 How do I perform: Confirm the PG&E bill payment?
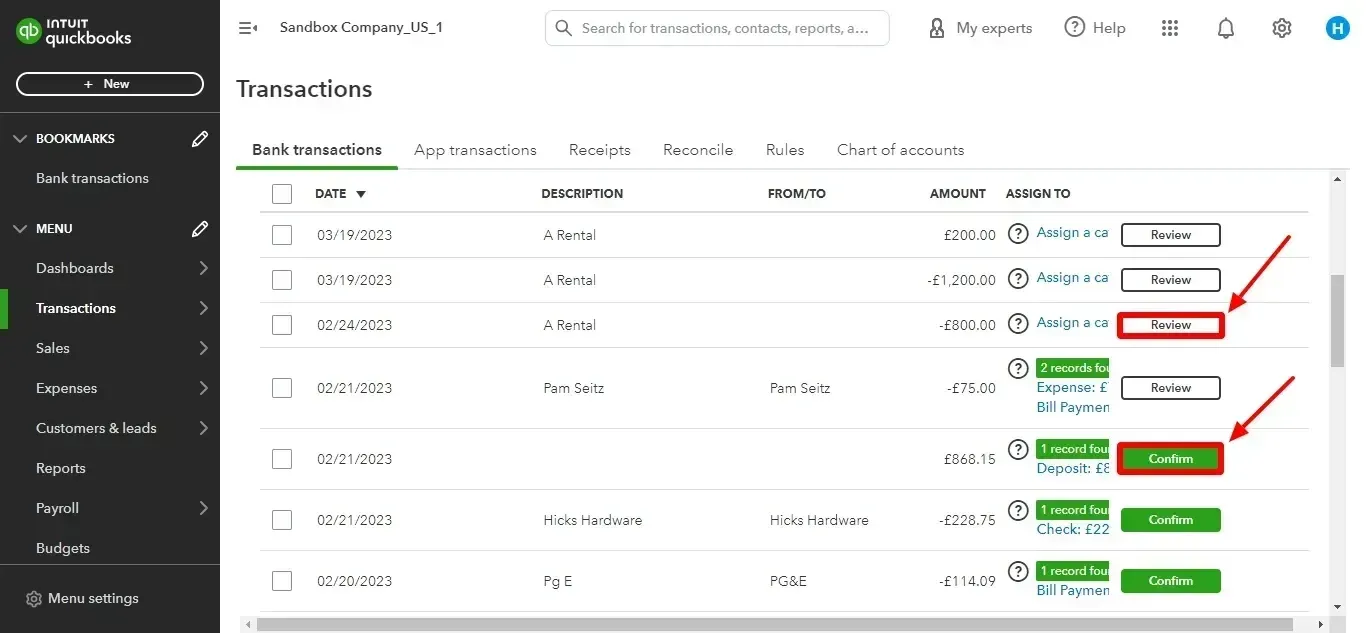pyautogui.click(x=1171, y=581)
